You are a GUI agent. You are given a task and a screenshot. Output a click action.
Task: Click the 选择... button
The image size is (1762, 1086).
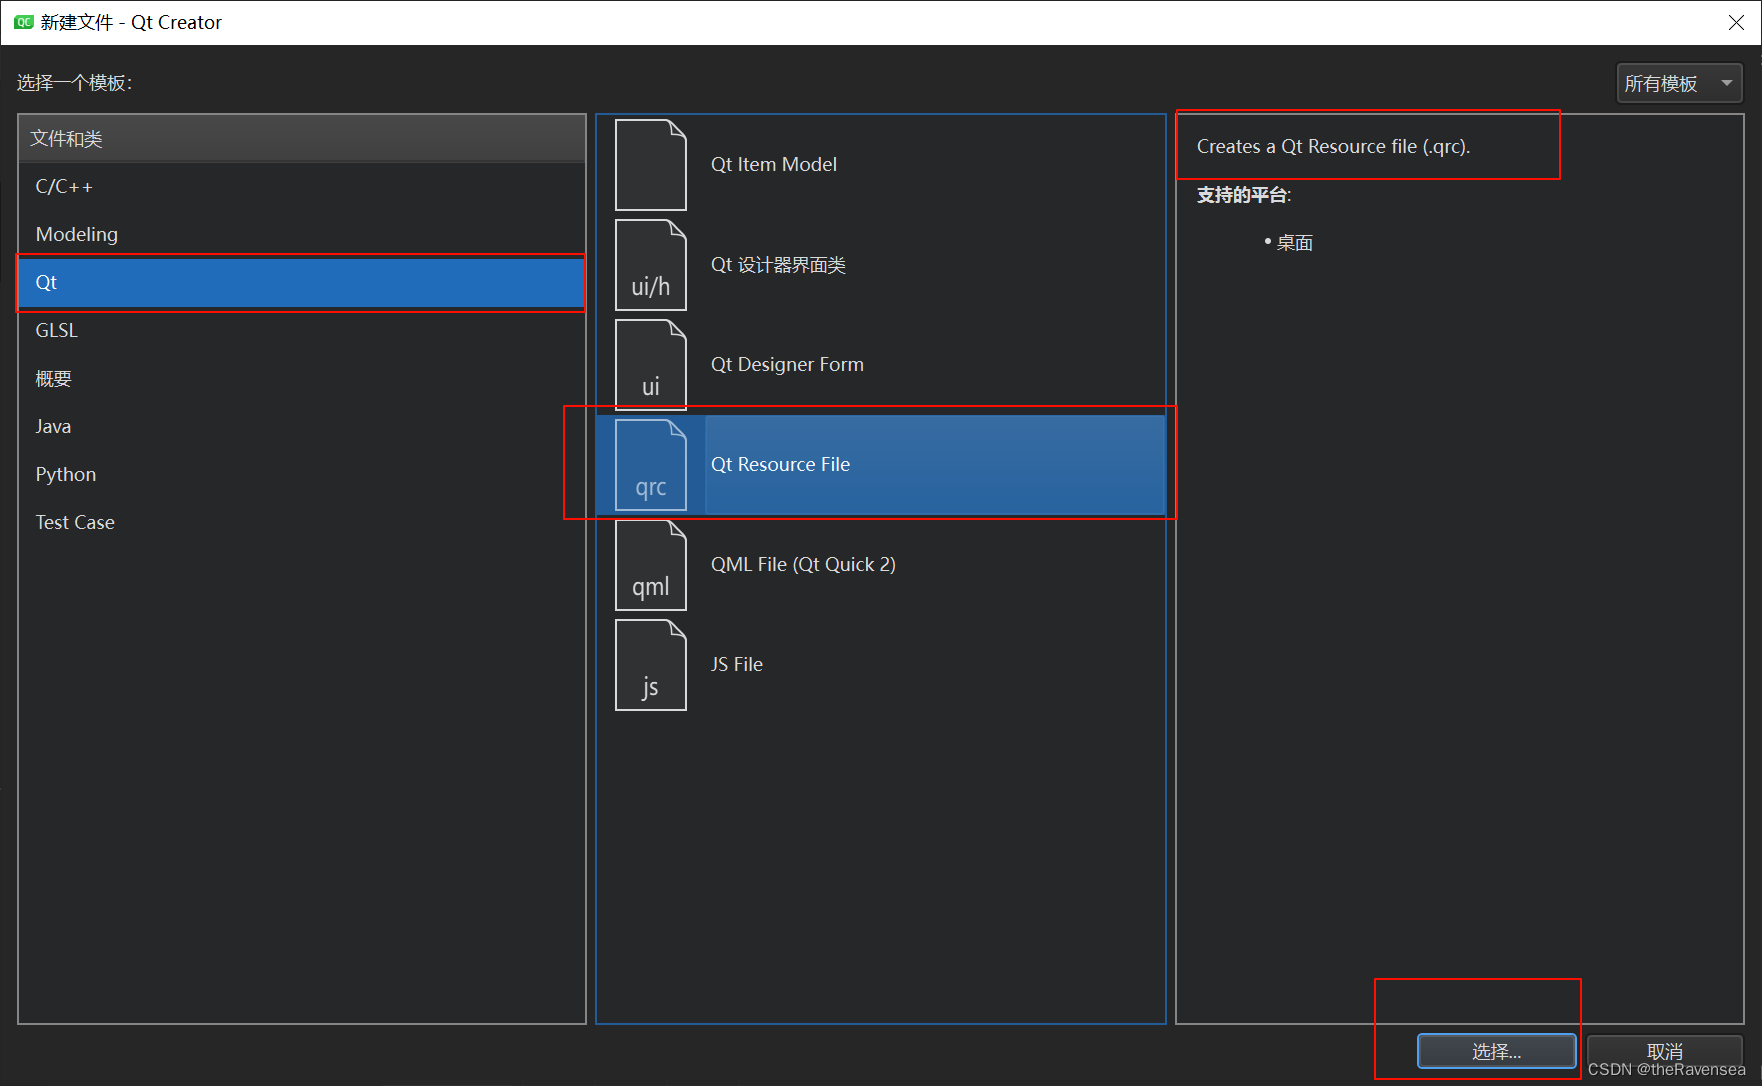pos(1496,1051)
